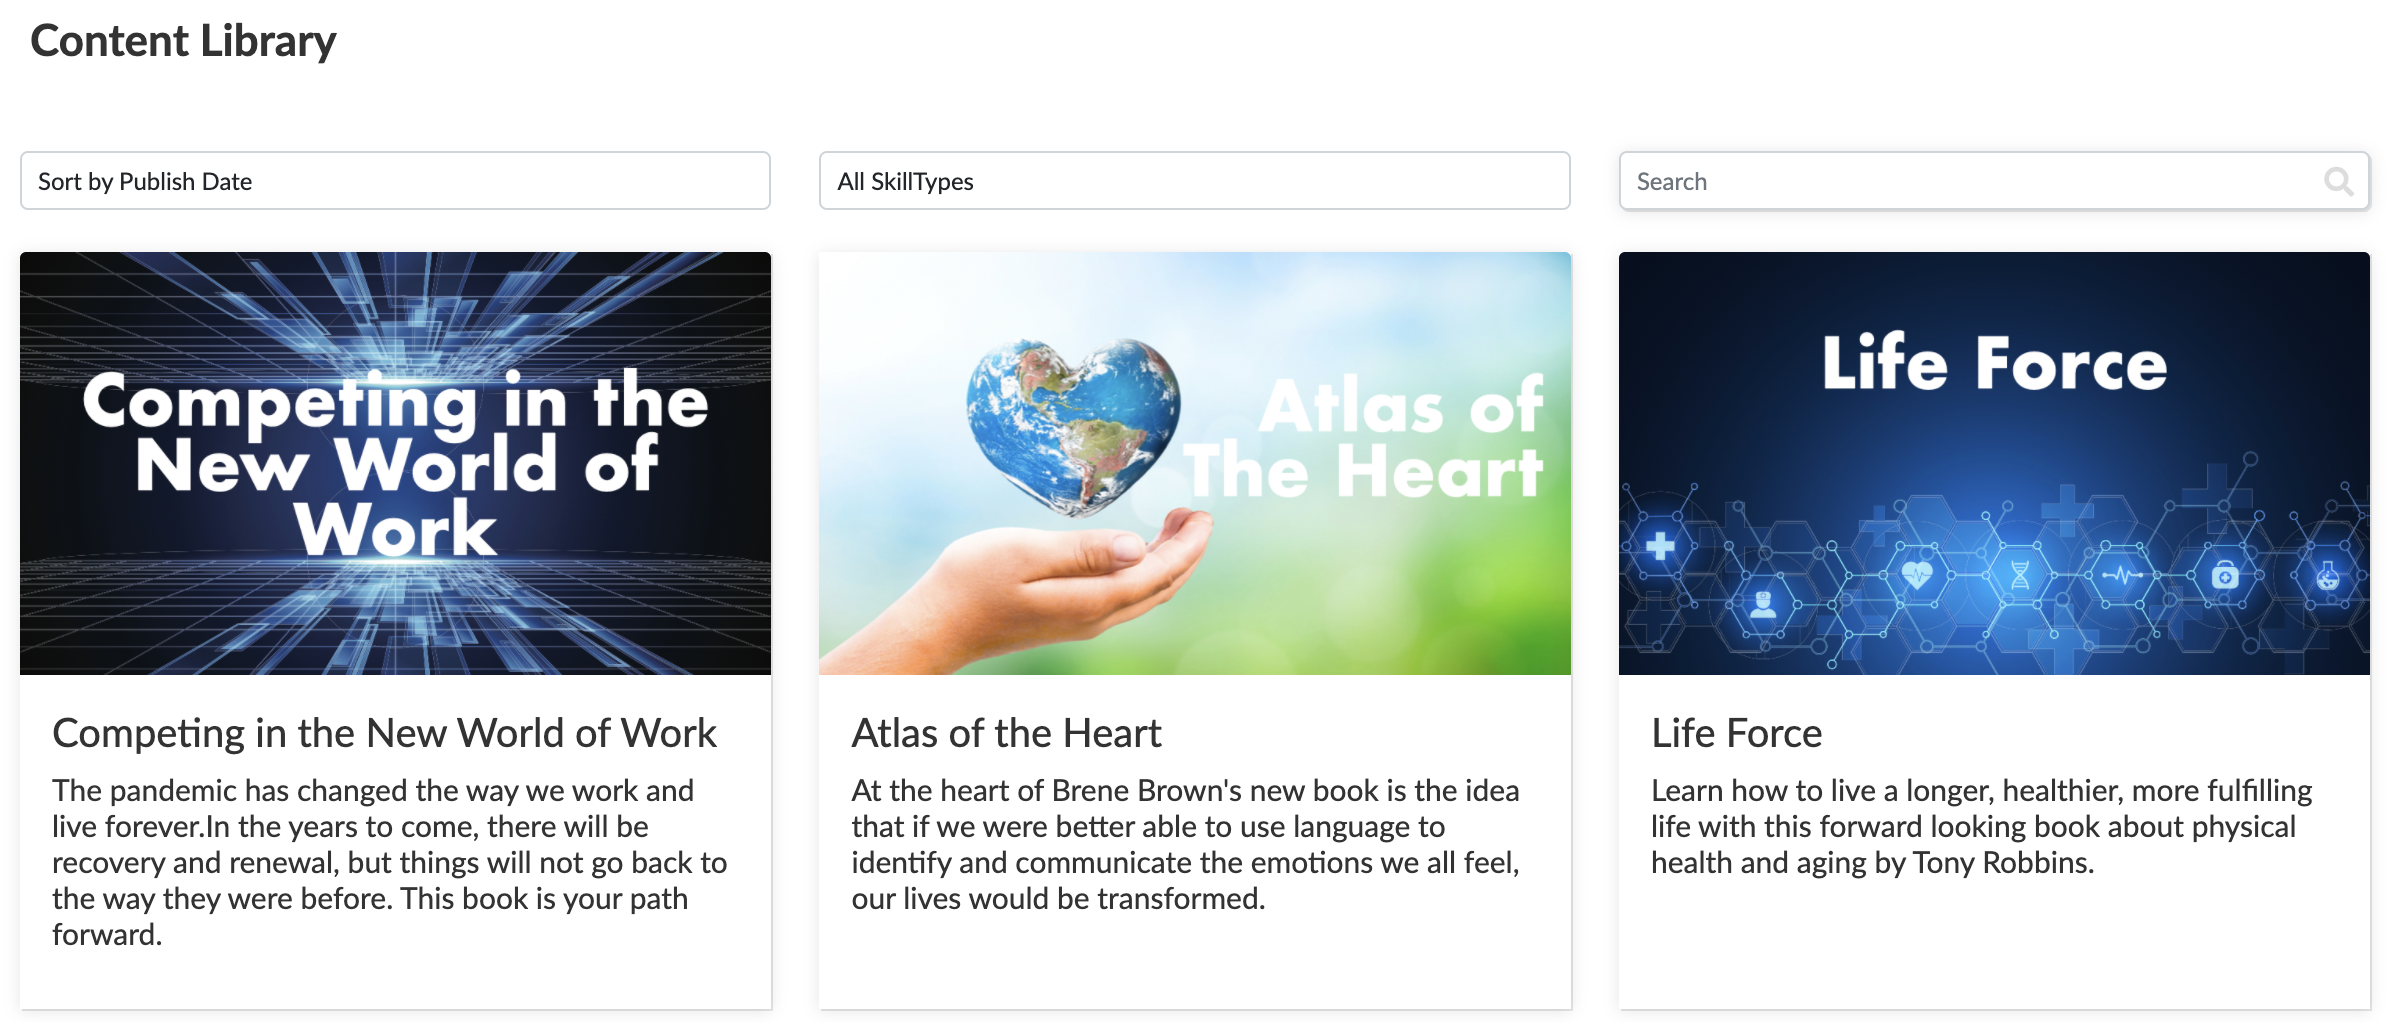Click the Brene Brown description text
2388x1022 pixels.
coord(1185,844)
